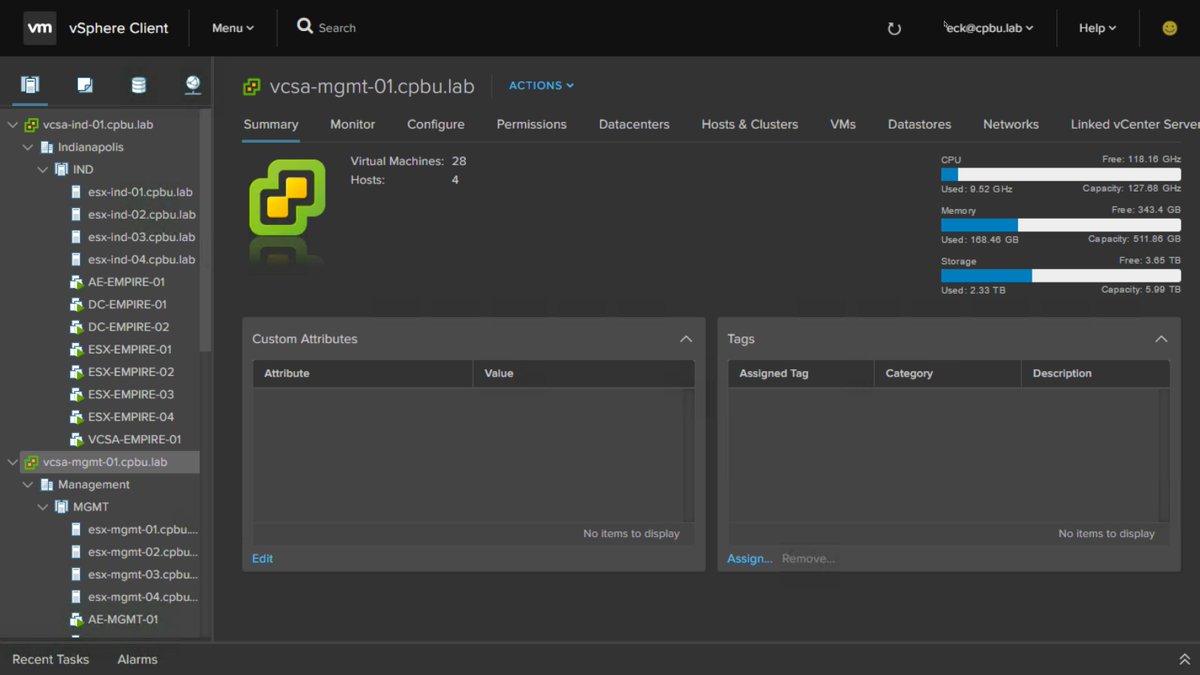Viewport: 1200px width, 675px height.
Task: Click the AE-MGMT-01 VM icon
Action: [76, 619]
